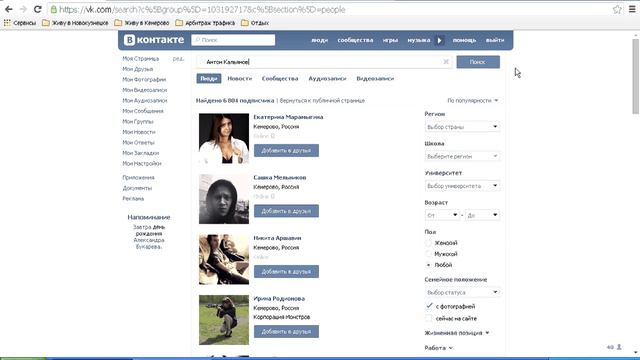
Task: Open Ирина Родионова profile photo
Action: coord(224,320)
